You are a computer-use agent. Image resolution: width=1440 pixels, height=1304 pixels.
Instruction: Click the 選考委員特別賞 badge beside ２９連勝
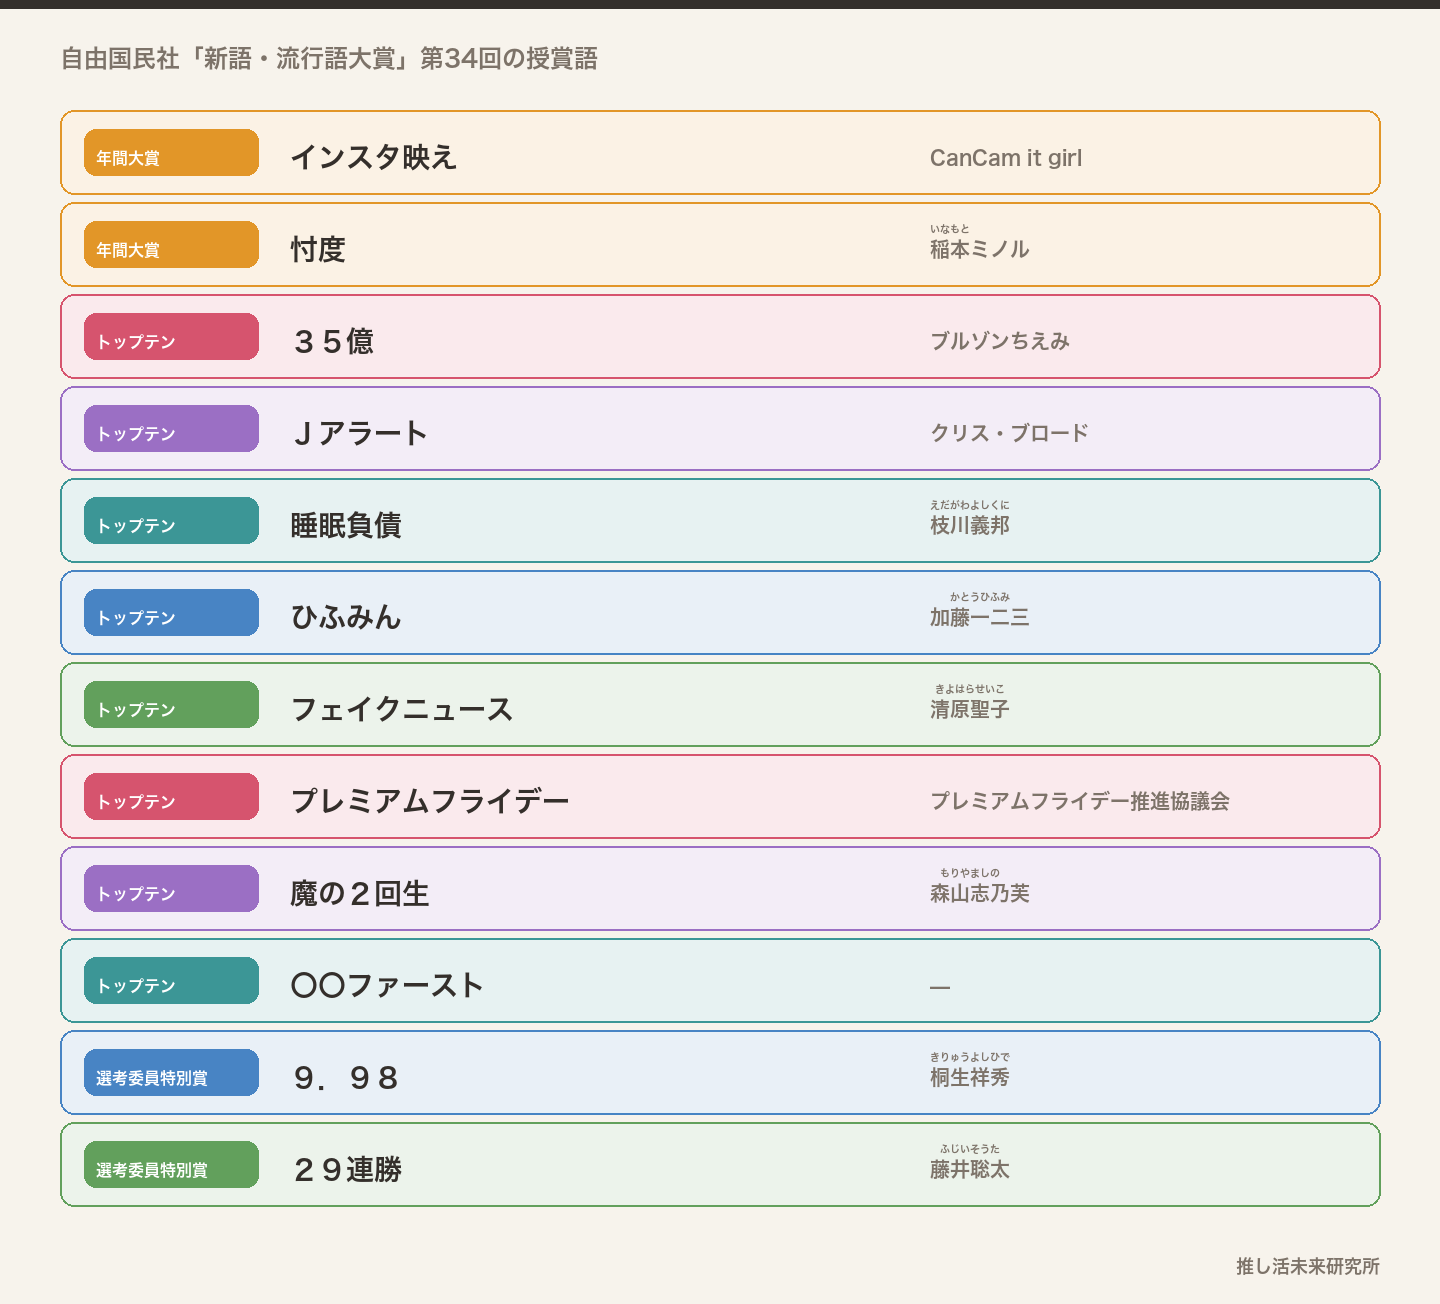[171, 1164]
